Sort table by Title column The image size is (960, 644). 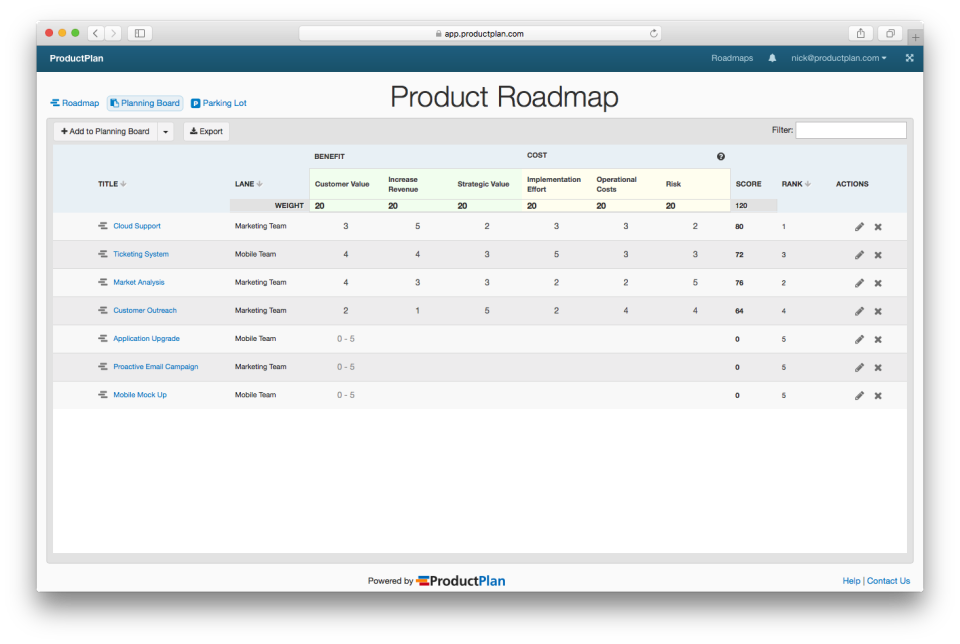112,184
